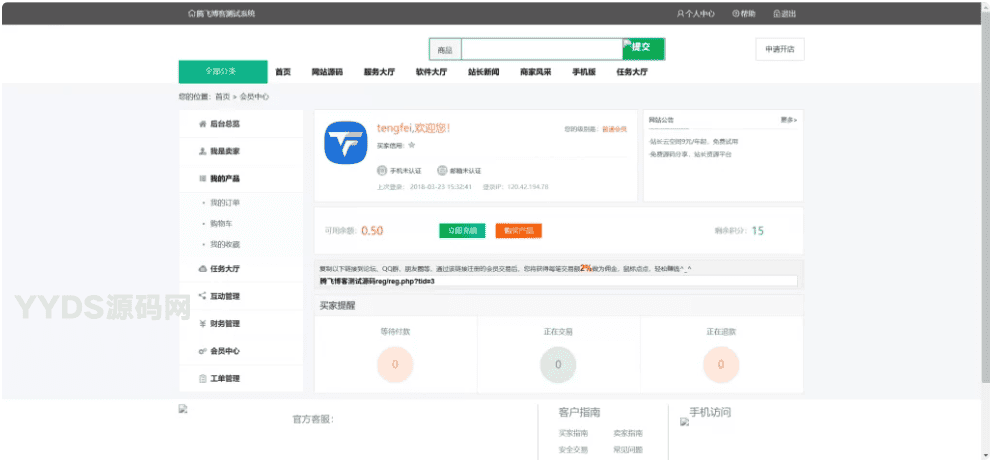Click the list icon beside 我的产品
The image size is (990, 472).
click(x=202, y=179)
